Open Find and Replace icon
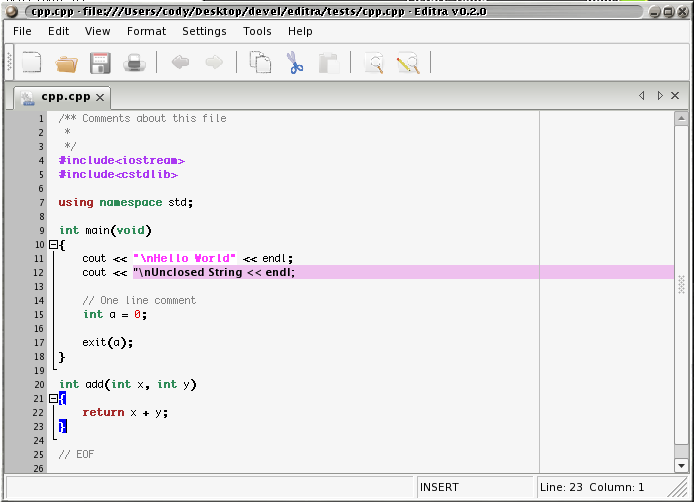This screenshot has width=694, height=502. (407, 64)
